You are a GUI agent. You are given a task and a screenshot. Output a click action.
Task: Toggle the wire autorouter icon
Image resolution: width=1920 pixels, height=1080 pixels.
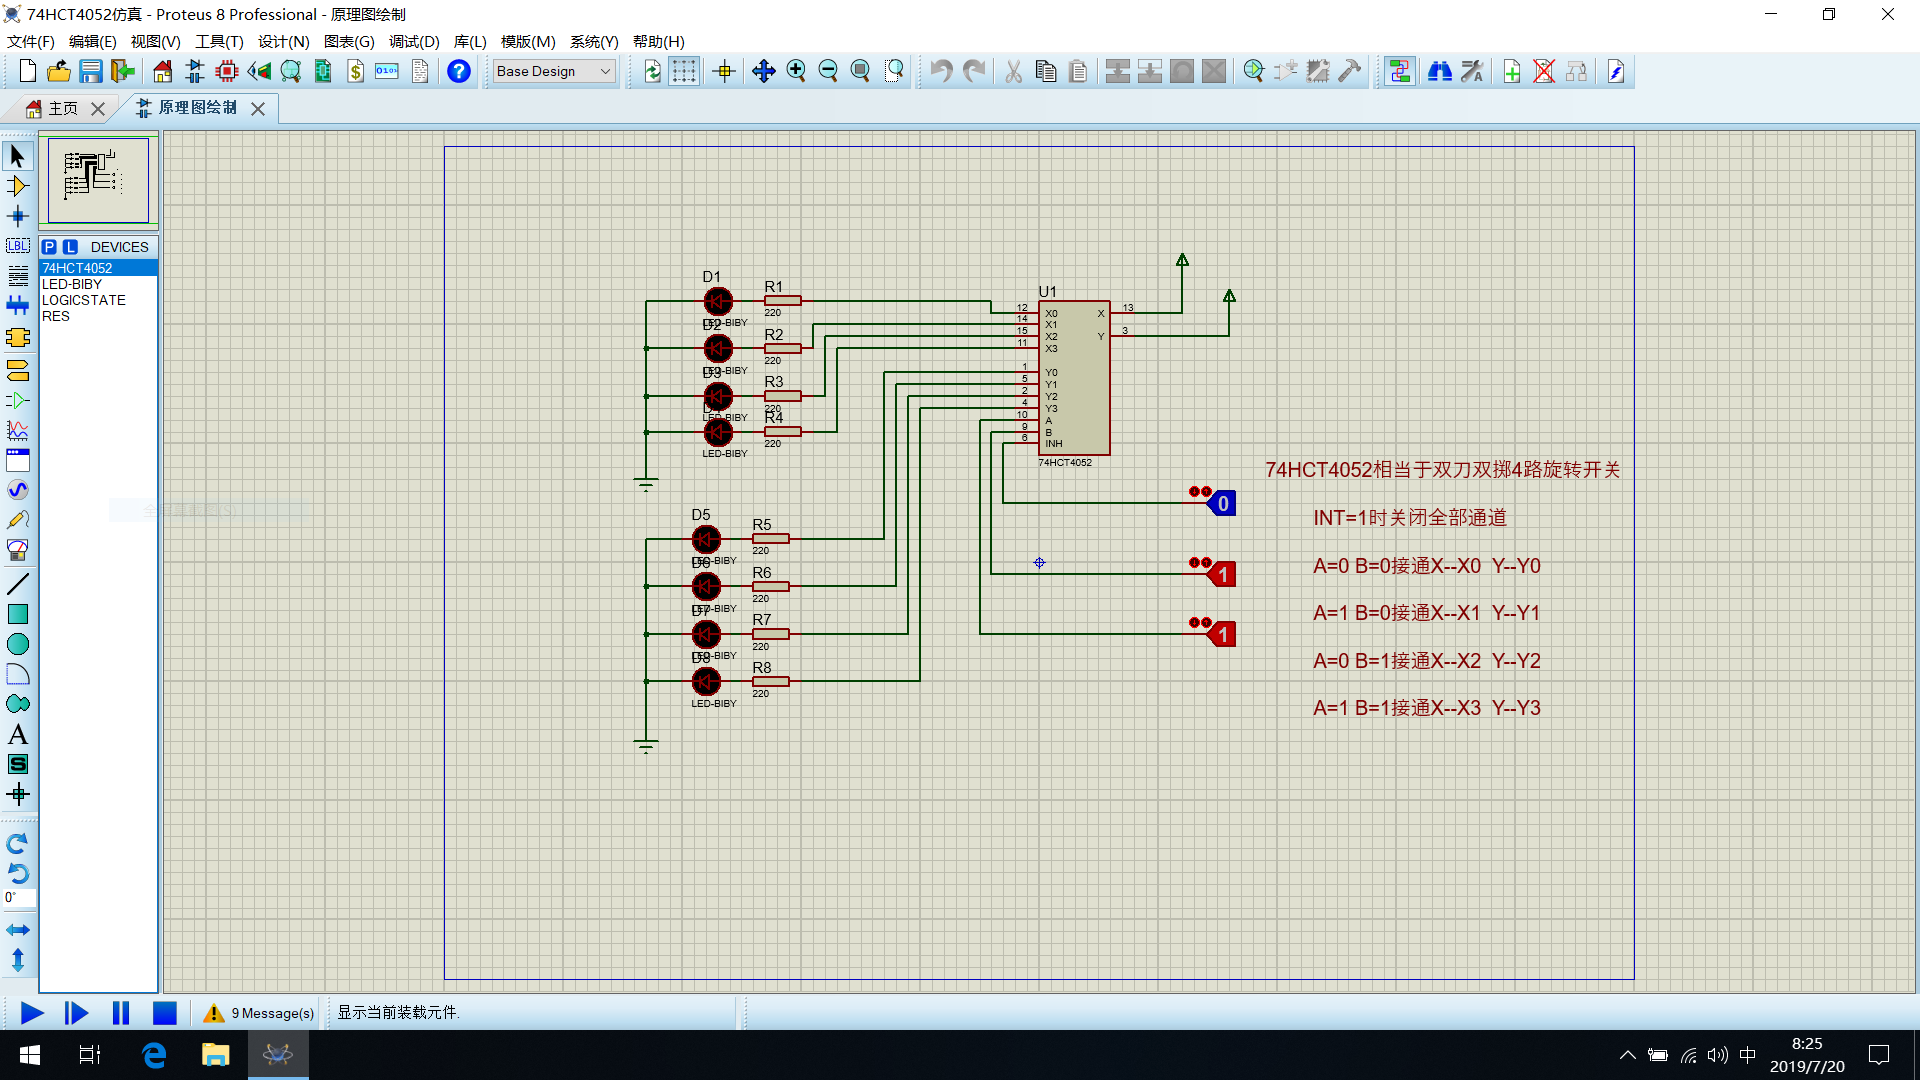(x=1399, y=71)
